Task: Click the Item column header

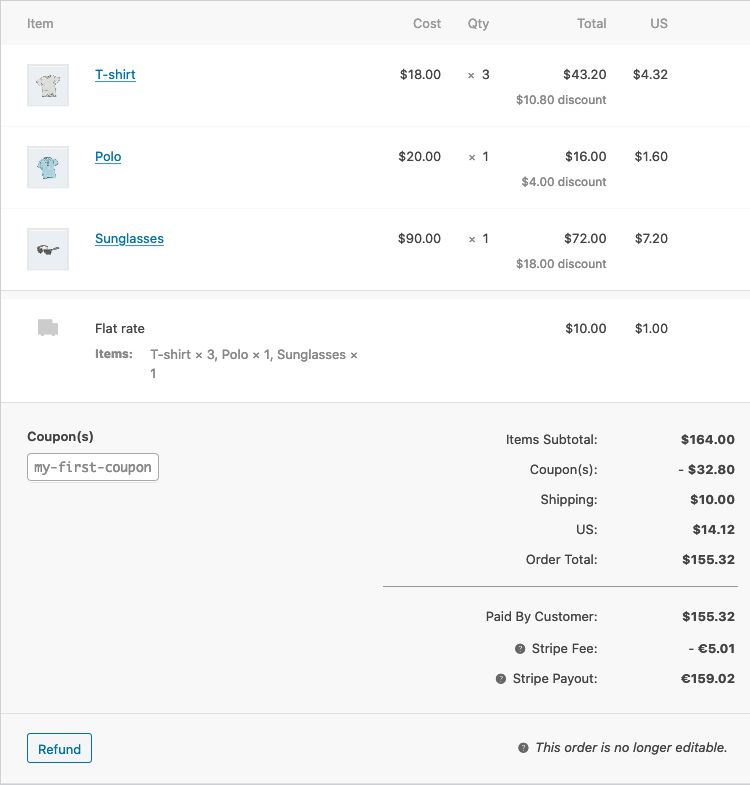Action: (x=40, y=23)
